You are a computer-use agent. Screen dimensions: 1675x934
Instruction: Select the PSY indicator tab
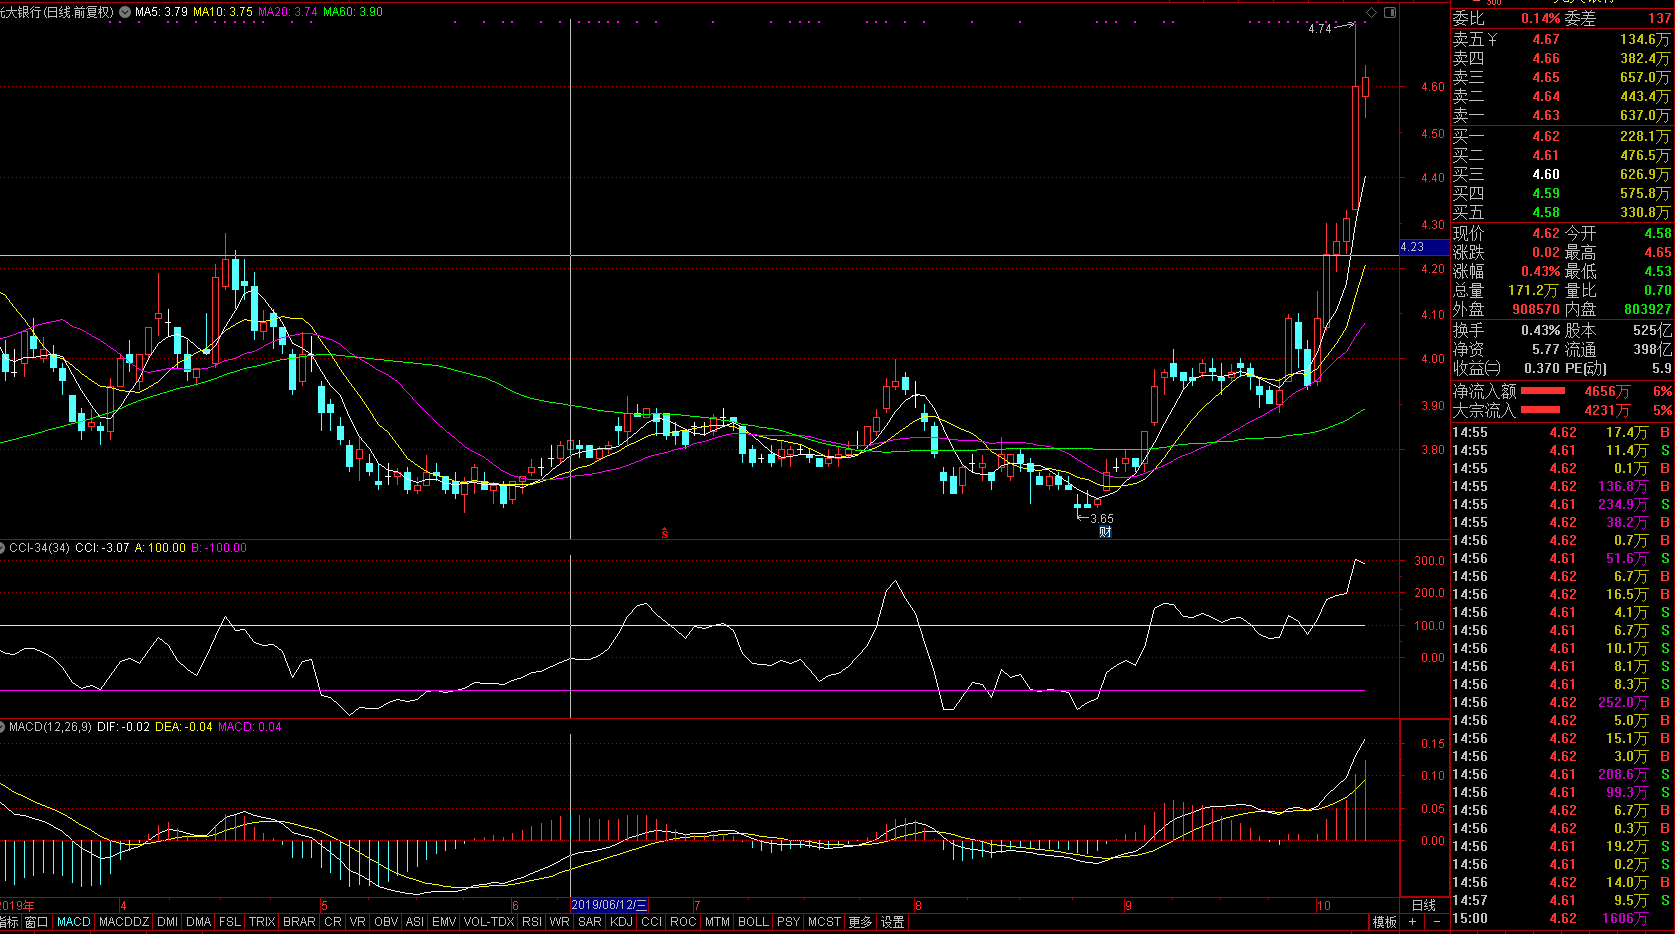coord(788,922)
